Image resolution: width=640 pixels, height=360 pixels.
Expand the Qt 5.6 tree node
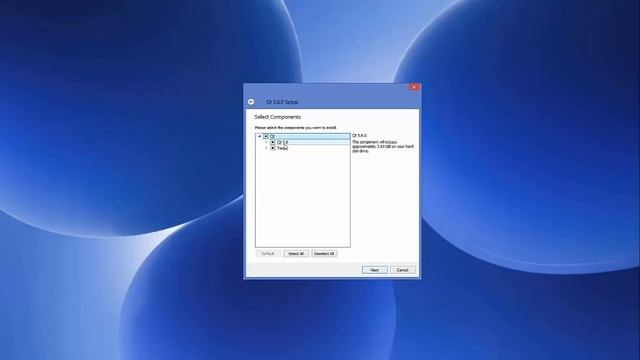click(267, 142)
